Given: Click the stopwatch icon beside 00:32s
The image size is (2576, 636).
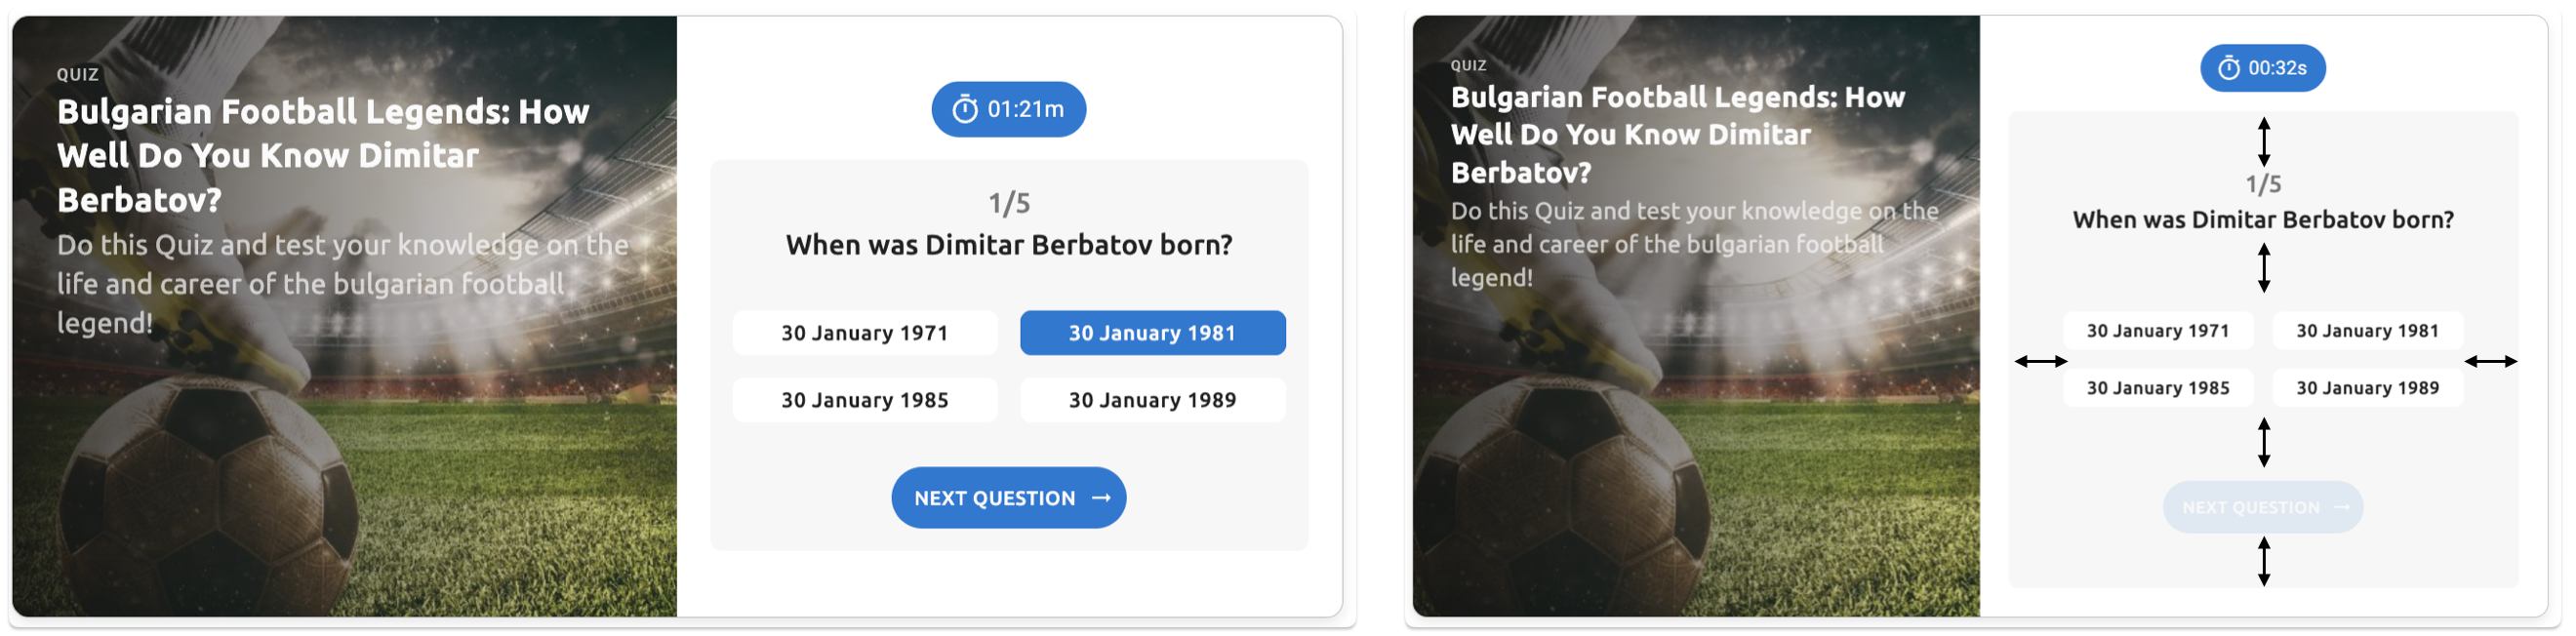Looking at the screenshot, I should 2229,68.
